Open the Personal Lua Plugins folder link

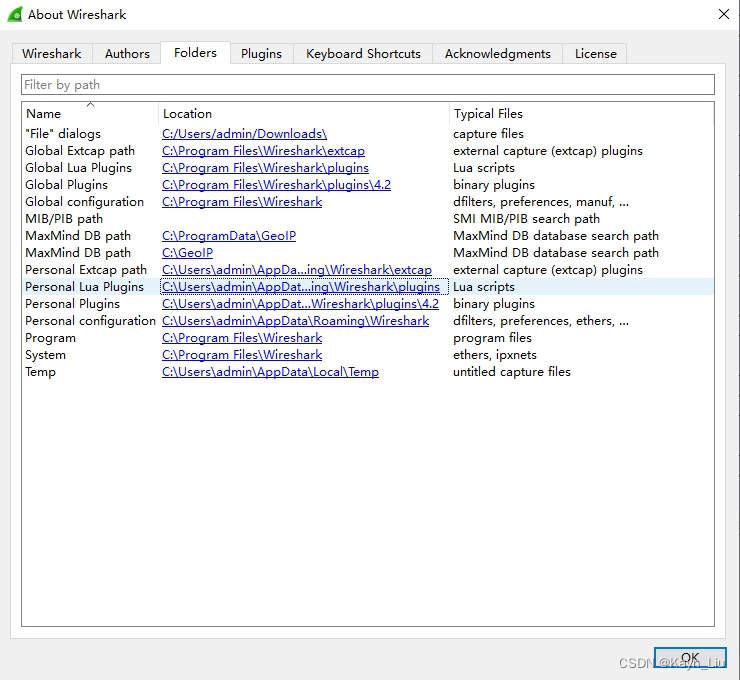tap(301, 287)
